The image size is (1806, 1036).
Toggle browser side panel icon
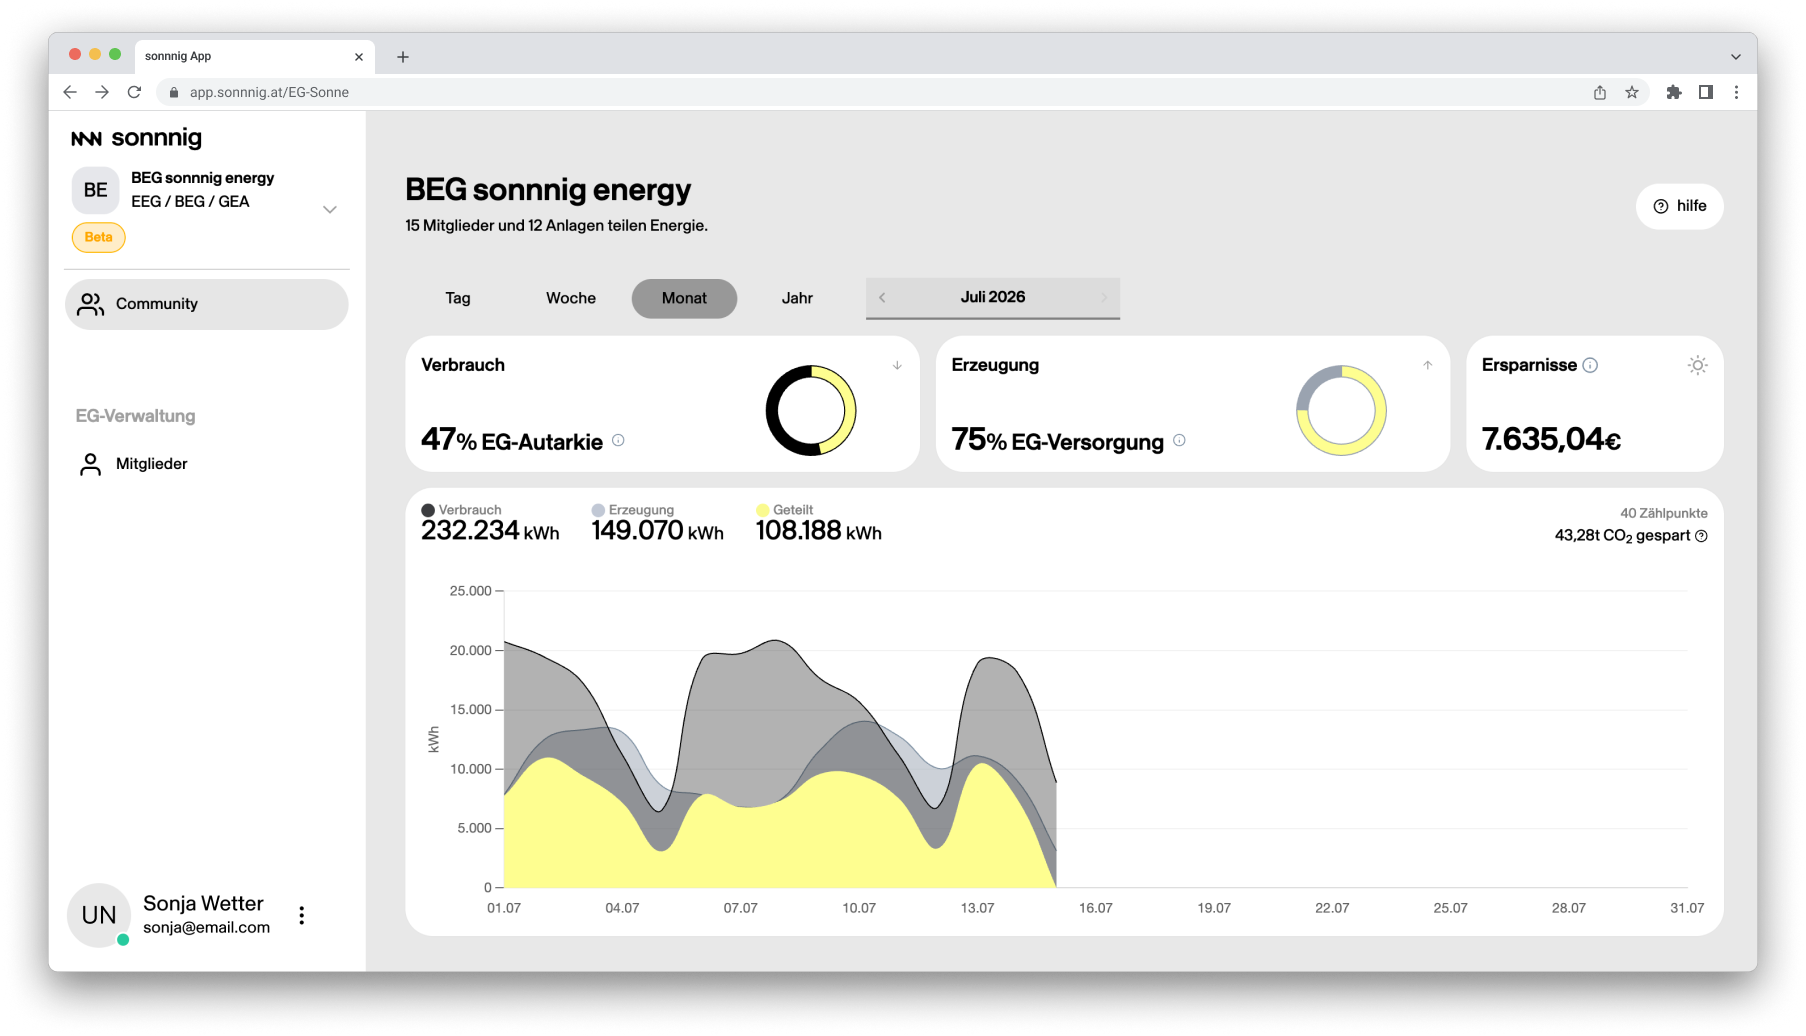point(1706,92)
